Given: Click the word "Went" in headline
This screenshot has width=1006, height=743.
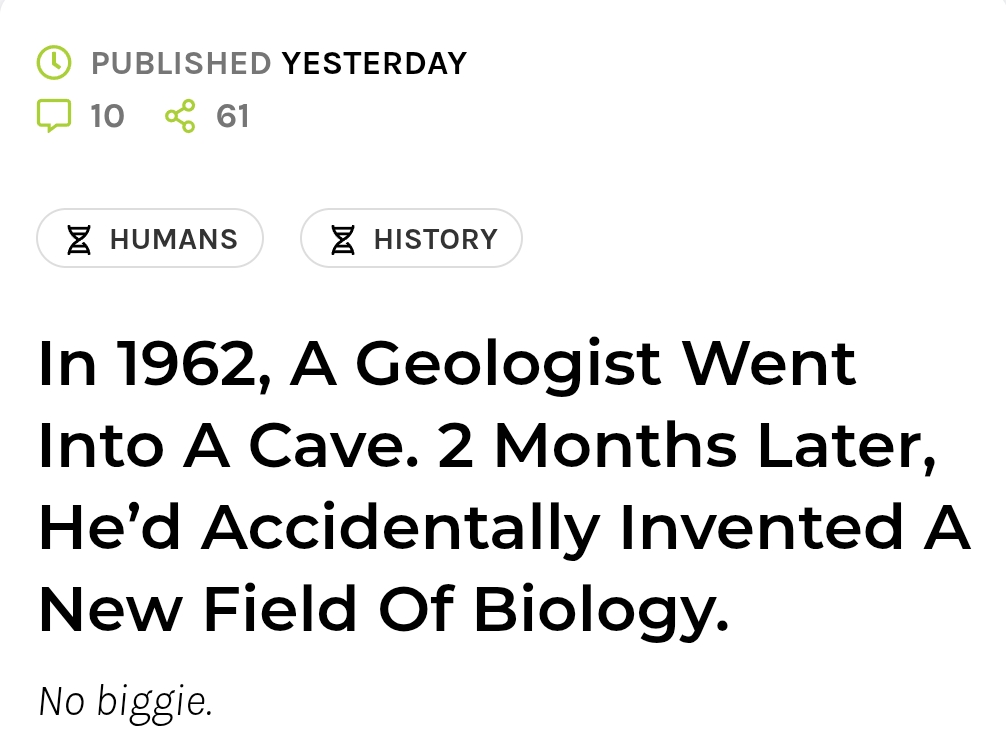Looking at the screenshot, I should (x=769, y=363).
